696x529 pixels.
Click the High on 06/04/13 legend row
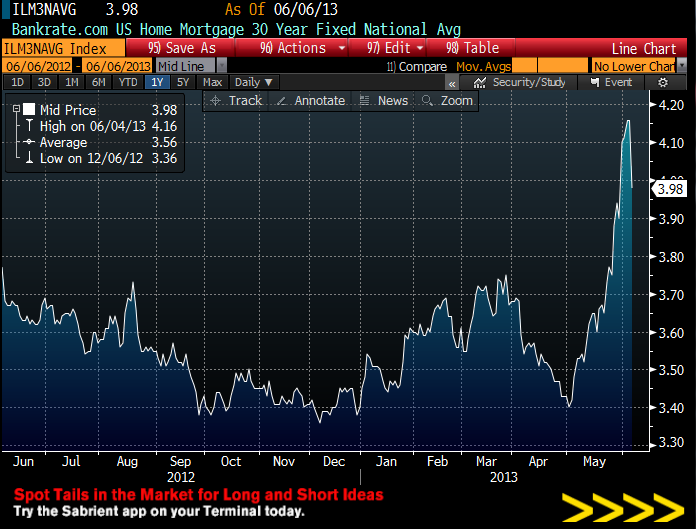click(x=102, y=126)
